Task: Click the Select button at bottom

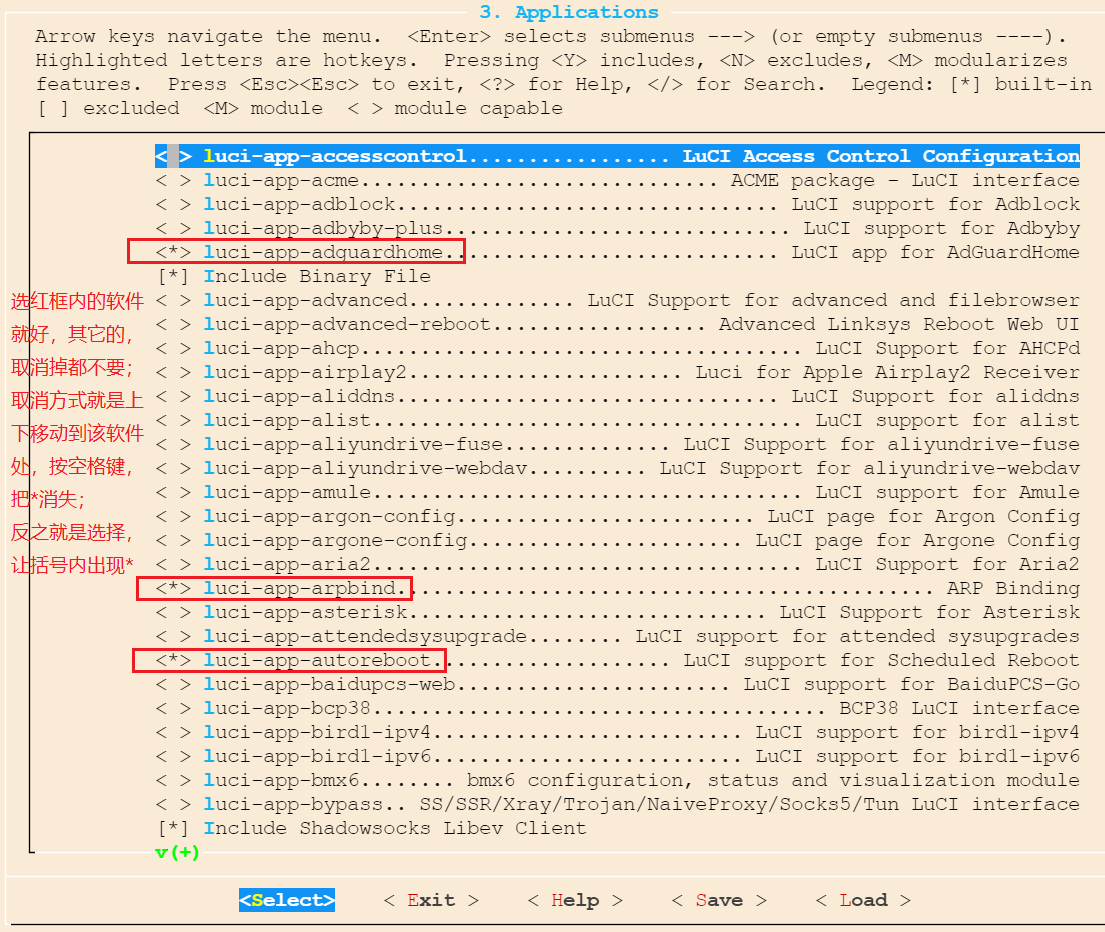Action: 287,900
